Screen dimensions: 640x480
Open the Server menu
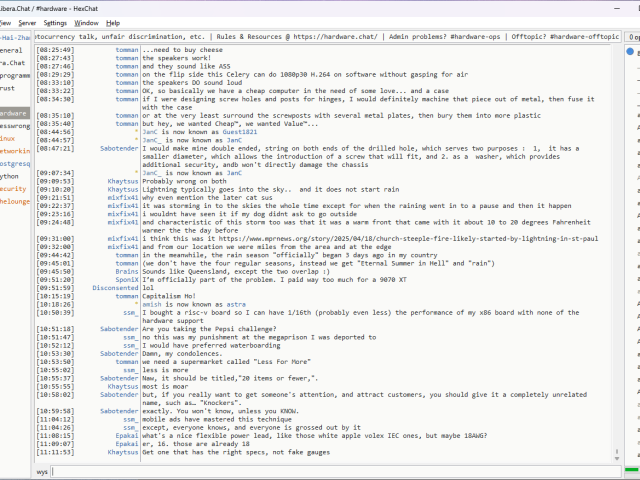27,22
